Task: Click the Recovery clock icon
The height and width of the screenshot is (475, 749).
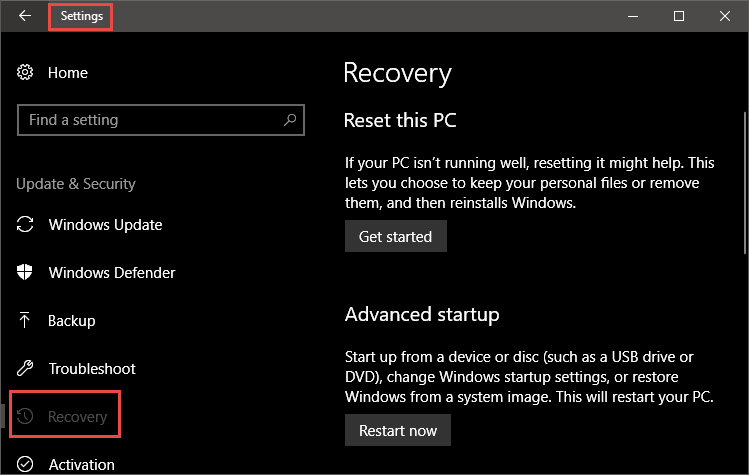Action: (x=25, y=416)
